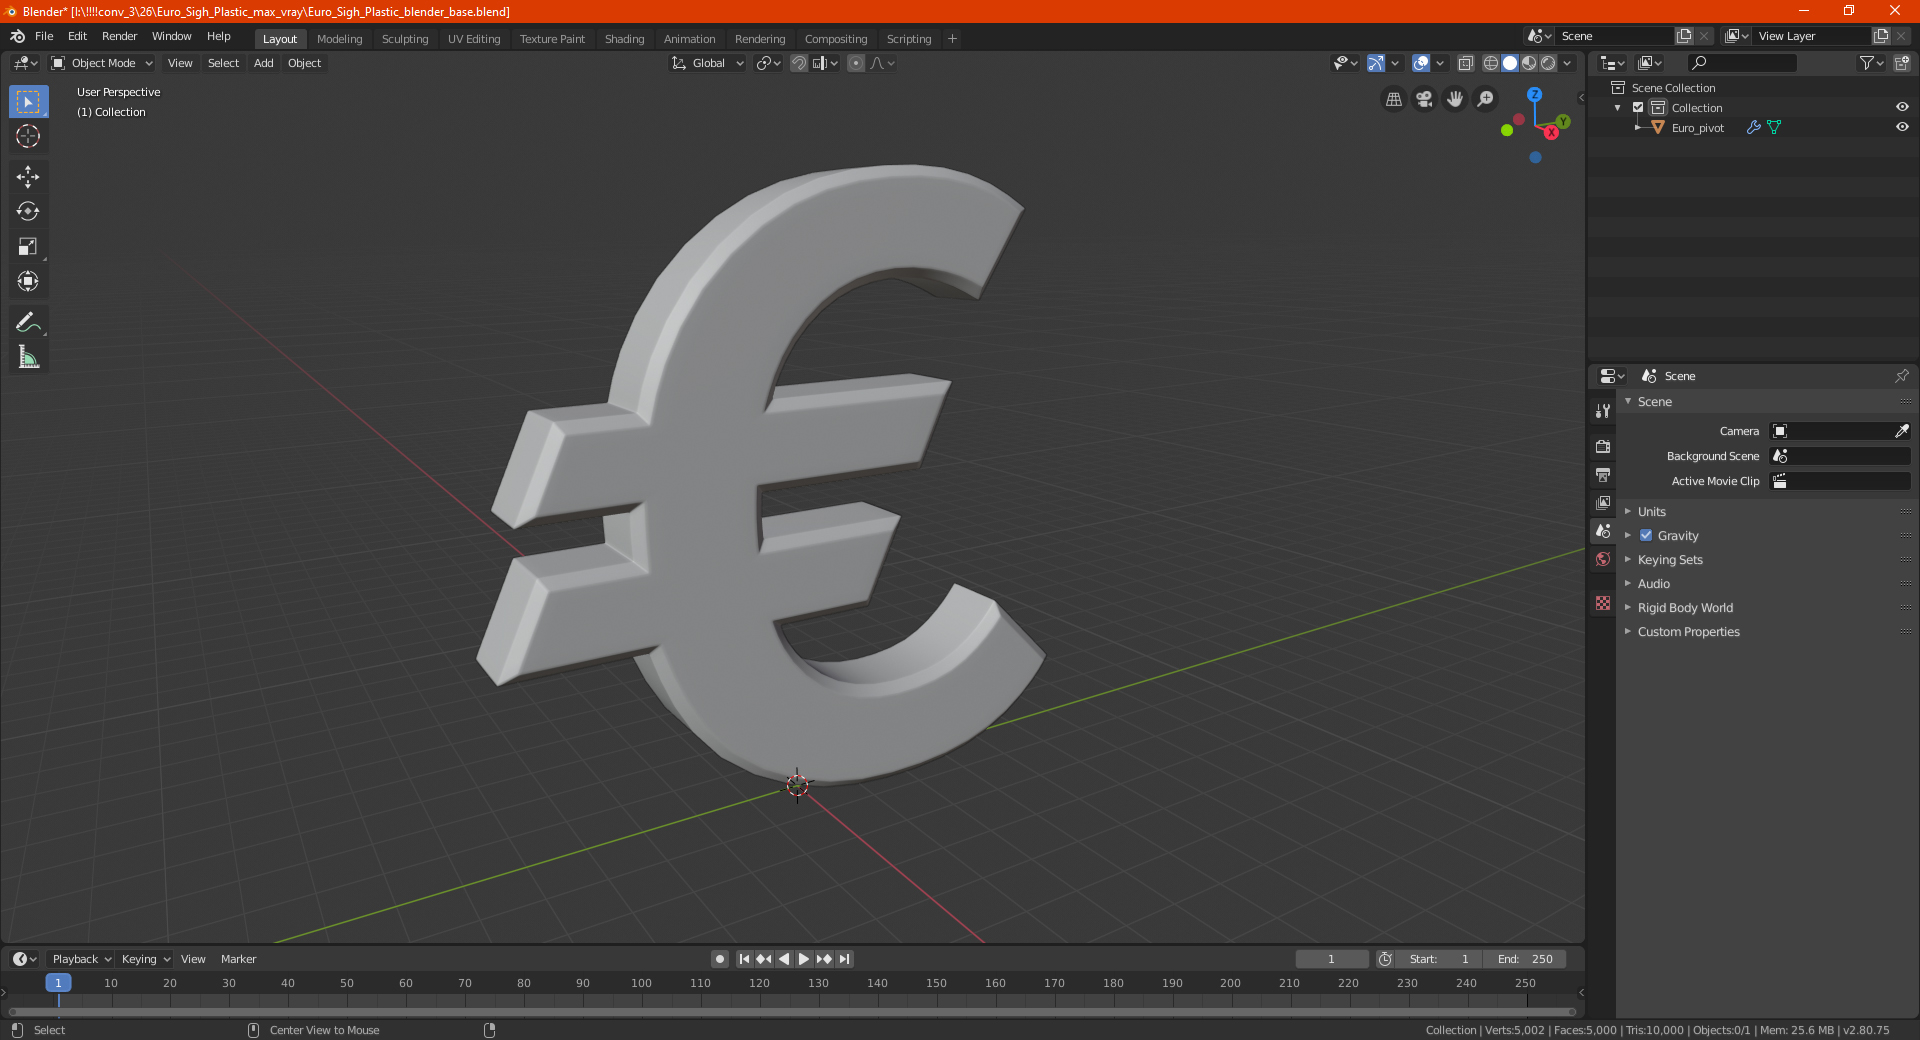Open the File menu
Image resolution: width=1920 pixels, height=1040 pixels.
coord(44,36)
